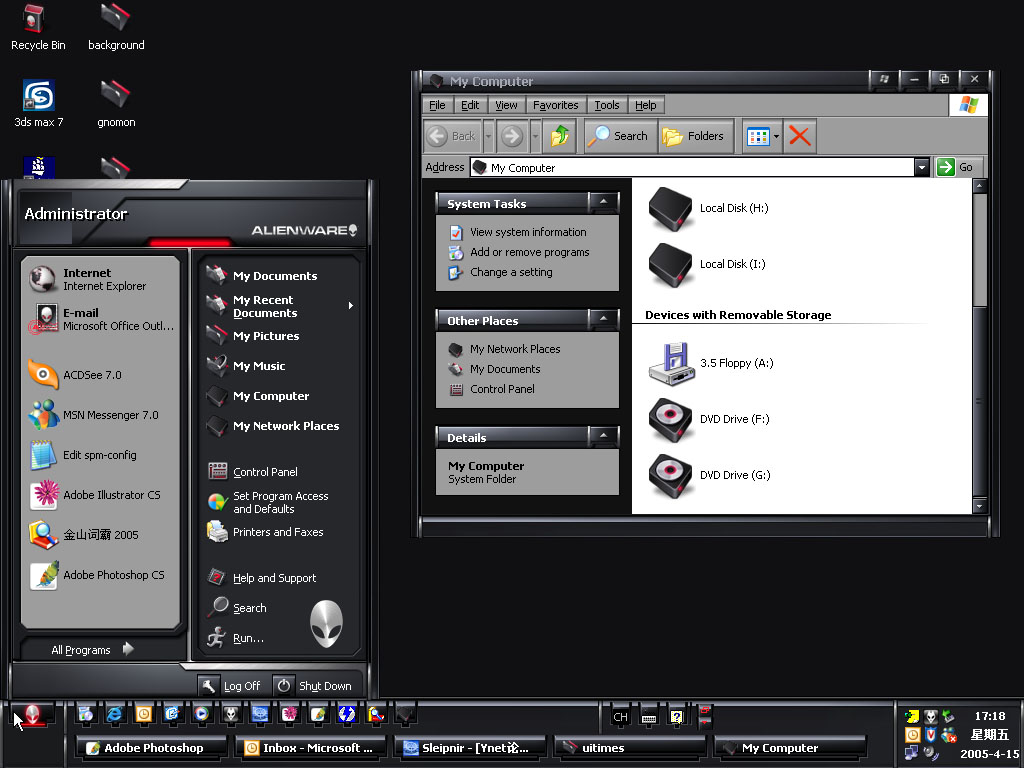Launch 金山词霸 2005 dictionary
The image size is (1024, 768).
(101, 535)
